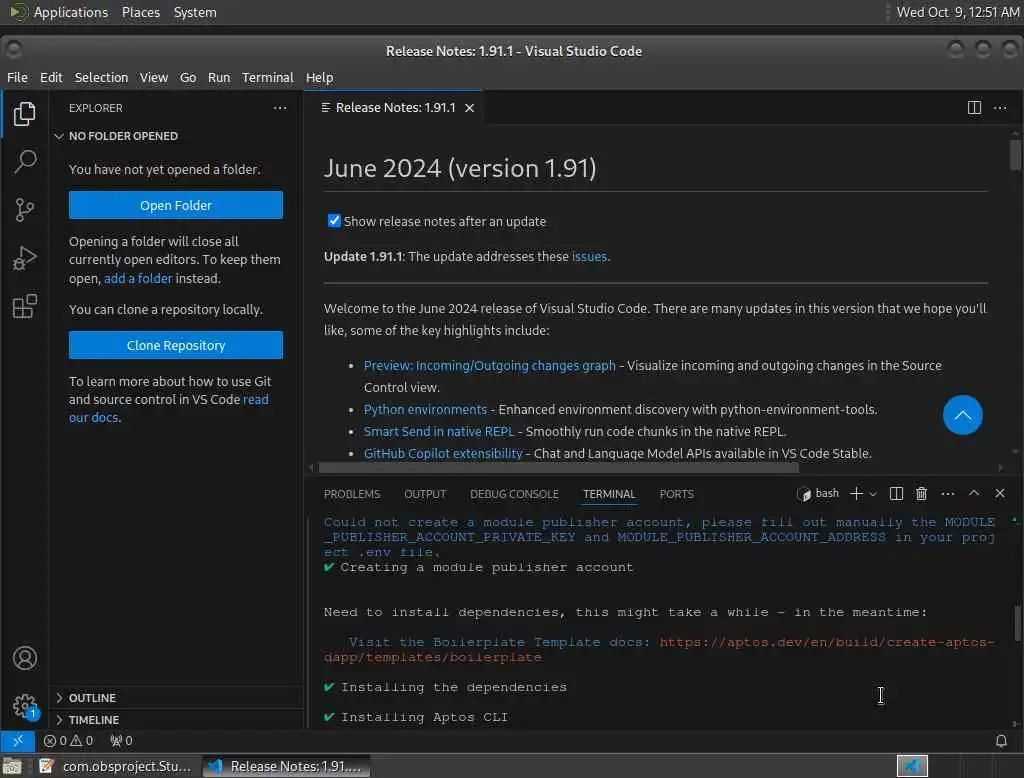The width and height of the screenshot is (1024, 778).
Task: Follow the read our docs link
Action: click(x=168, y=408)
